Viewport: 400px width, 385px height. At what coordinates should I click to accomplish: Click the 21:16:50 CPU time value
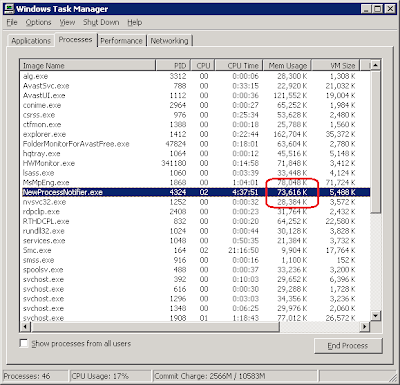243,250
